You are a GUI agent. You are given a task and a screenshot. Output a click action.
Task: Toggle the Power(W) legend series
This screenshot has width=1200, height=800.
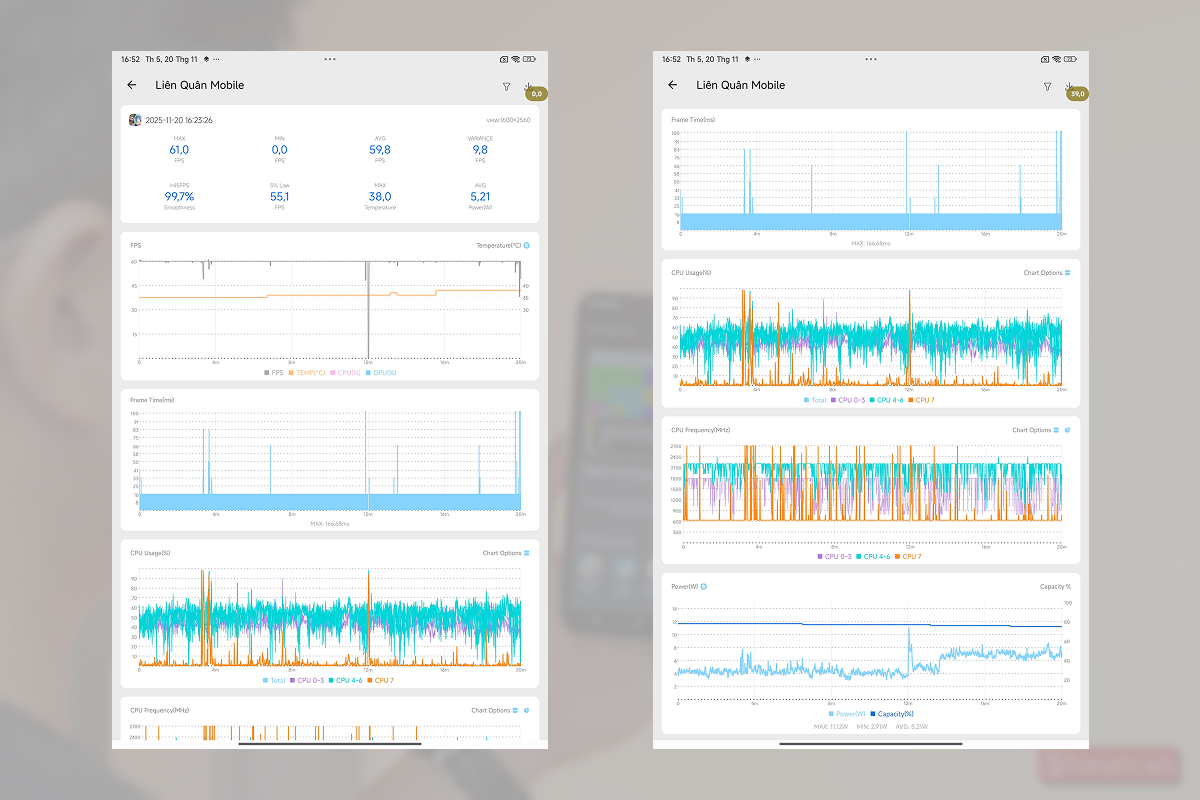(847, 713)
